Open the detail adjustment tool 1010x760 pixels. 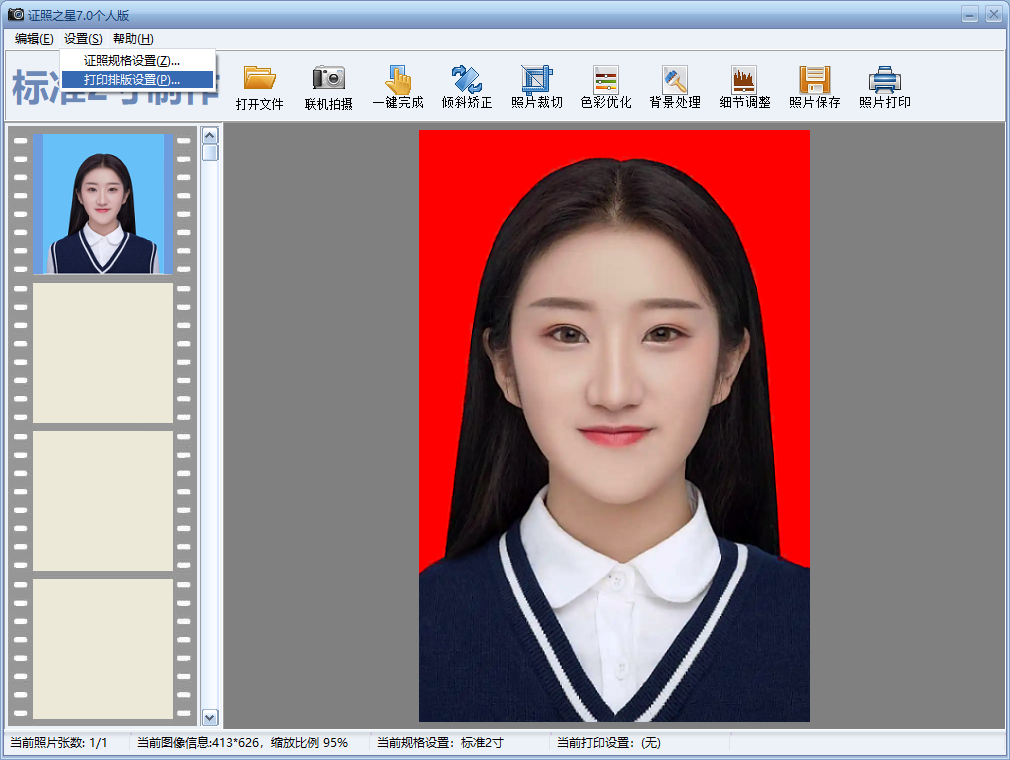tap(744, 80)
